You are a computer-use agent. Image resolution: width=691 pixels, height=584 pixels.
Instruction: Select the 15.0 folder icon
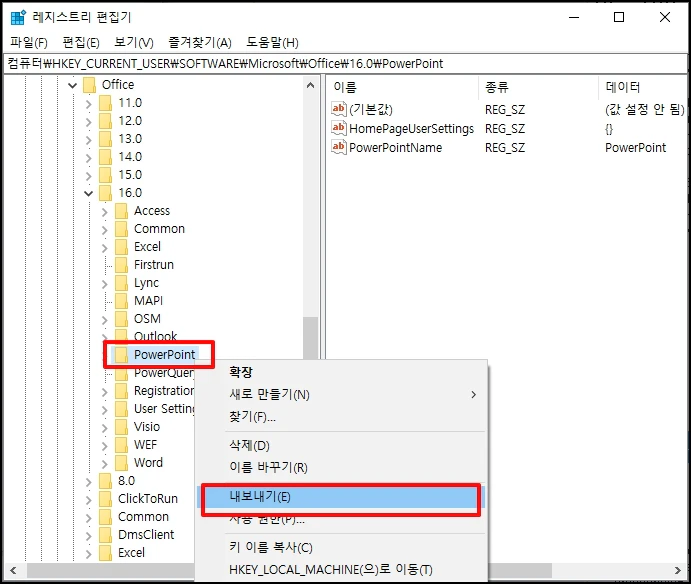[105, 175]
